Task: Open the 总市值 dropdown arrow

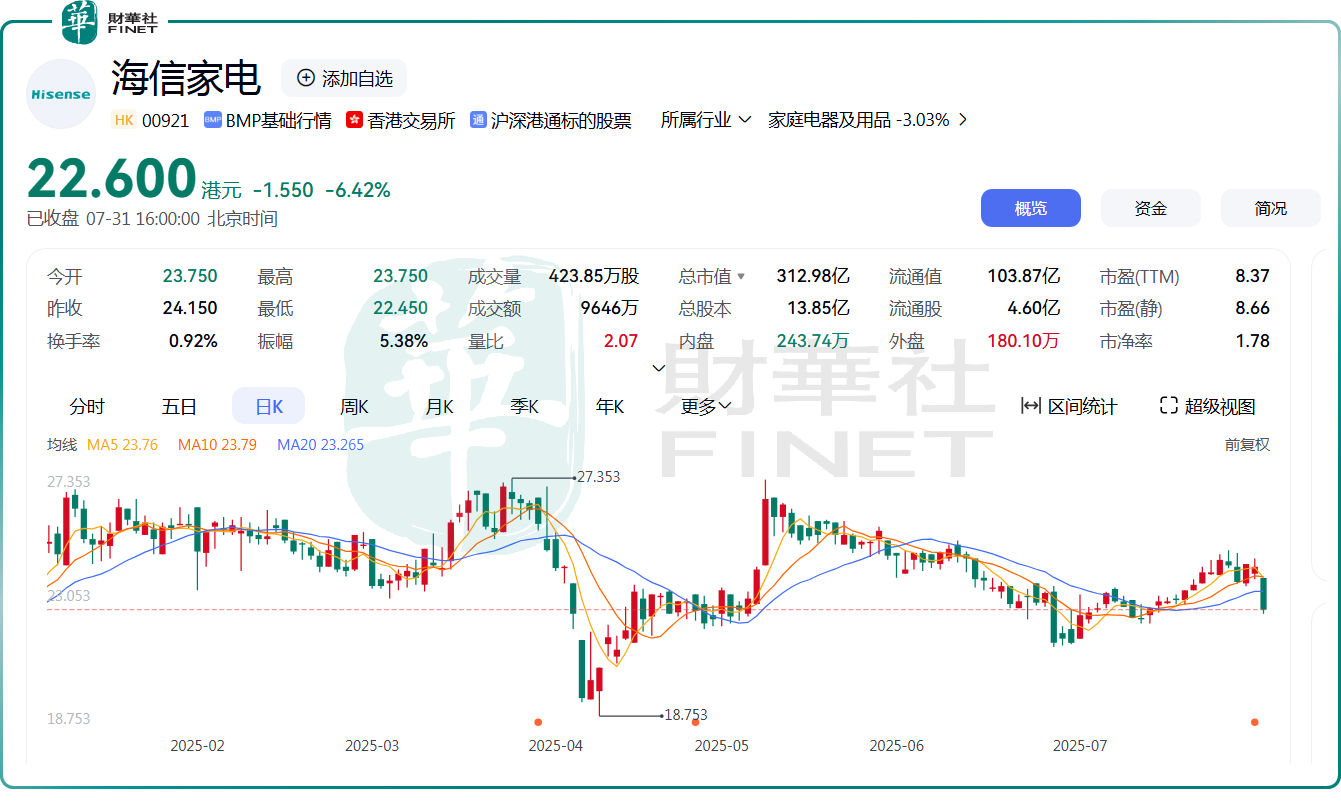Action: click(742, 277)
